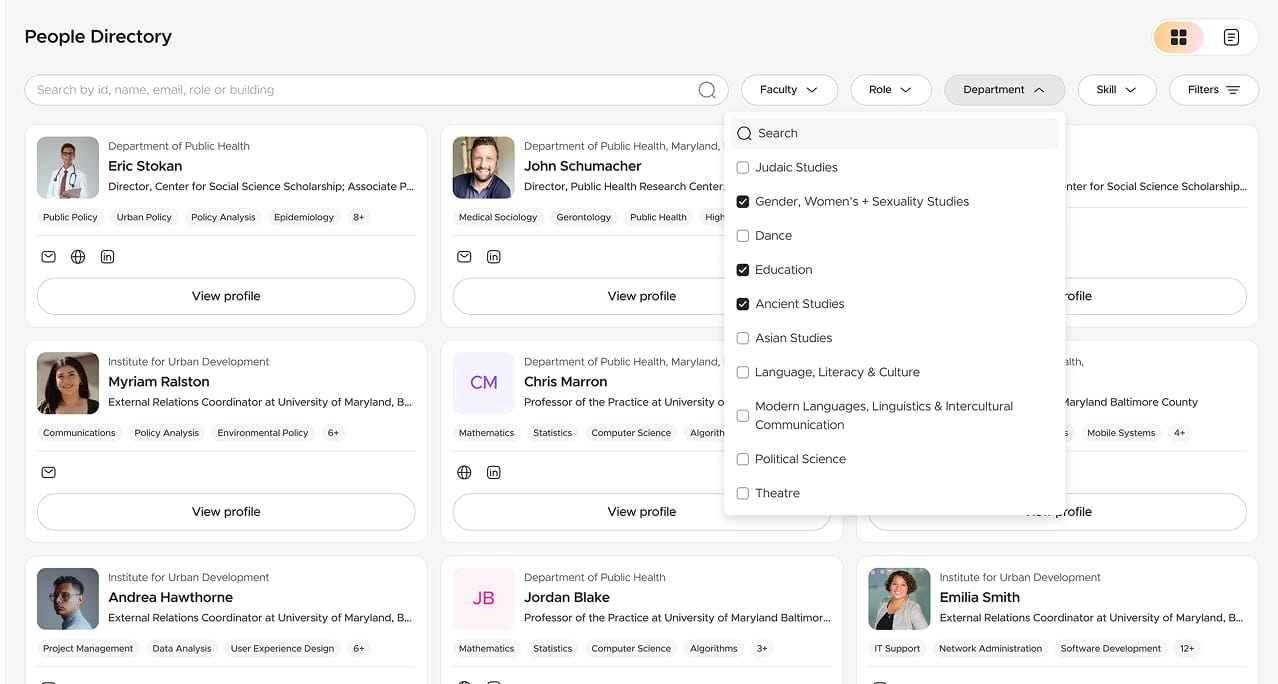Open Chris Marron's website globe icon
This screenshot has height=684, width=1278.
tap(464, 472)
